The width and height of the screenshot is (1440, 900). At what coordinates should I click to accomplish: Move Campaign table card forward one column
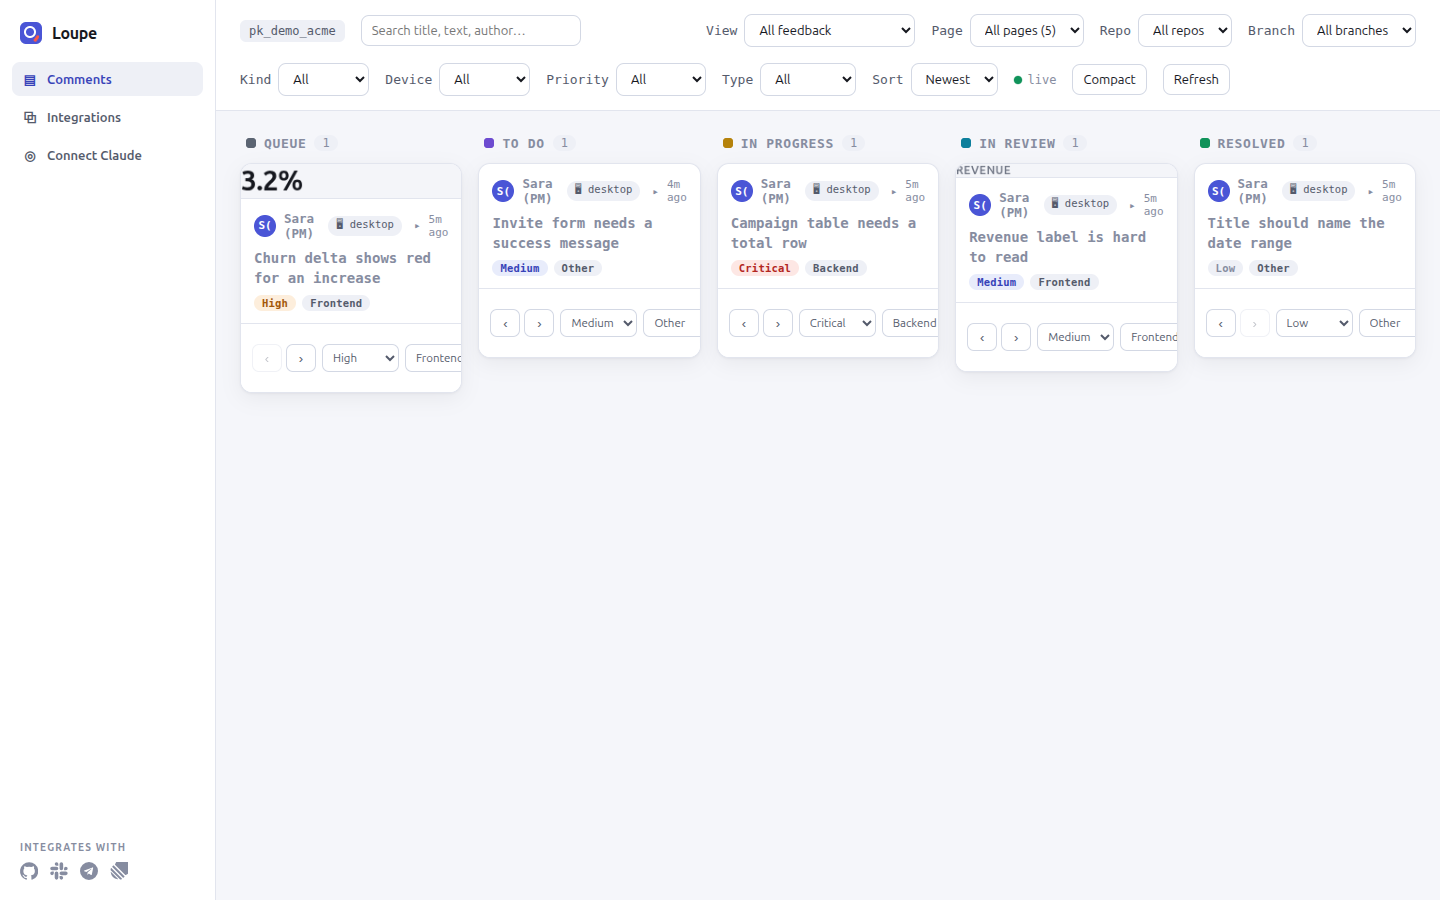click(x=778, y=323)
